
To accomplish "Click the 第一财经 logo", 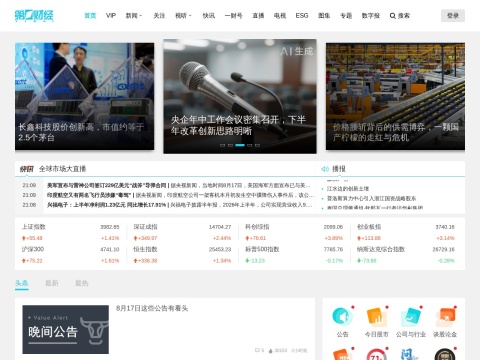I will coord(34,16).
